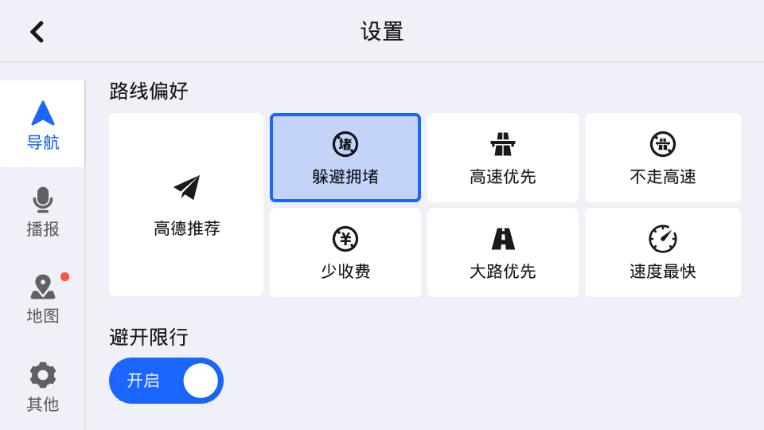The width and height of the screenshot is (764, 430).
Task: Choose 少收费 fewer tolls preference
Action: pos(345,252)
